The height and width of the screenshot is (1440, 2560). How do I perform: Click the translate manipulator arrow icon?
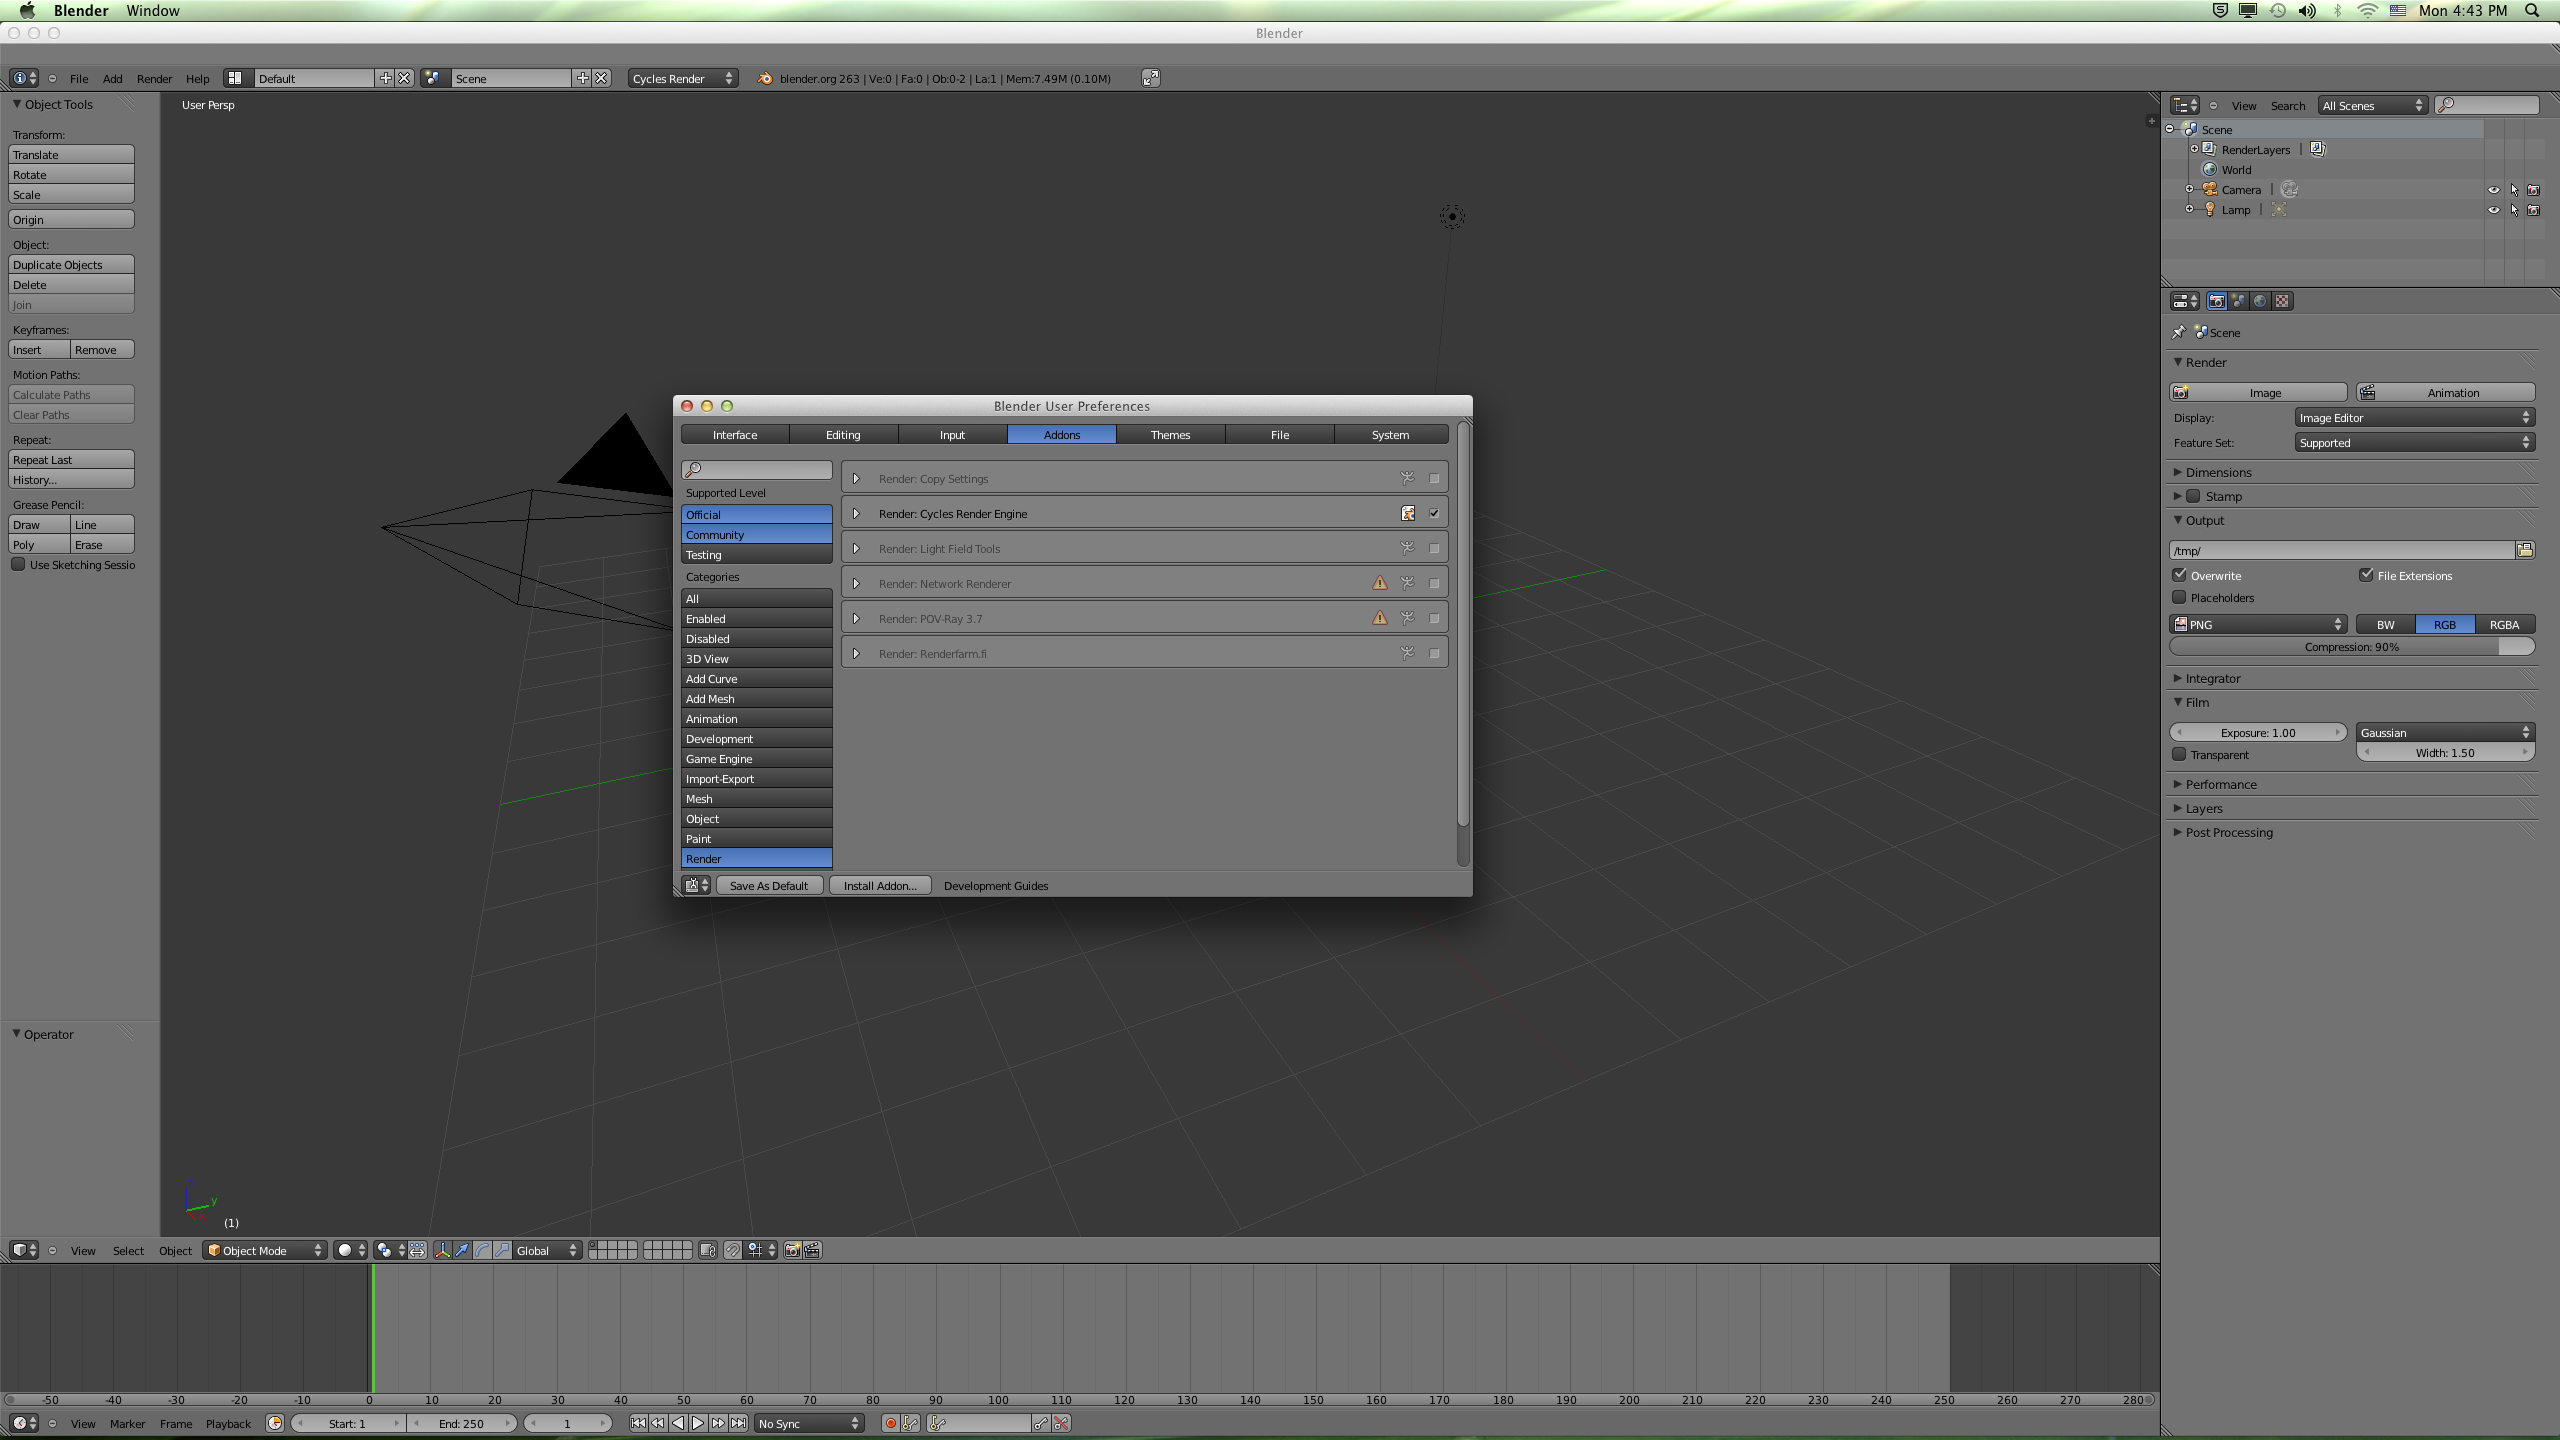(x=462, y=1250)
